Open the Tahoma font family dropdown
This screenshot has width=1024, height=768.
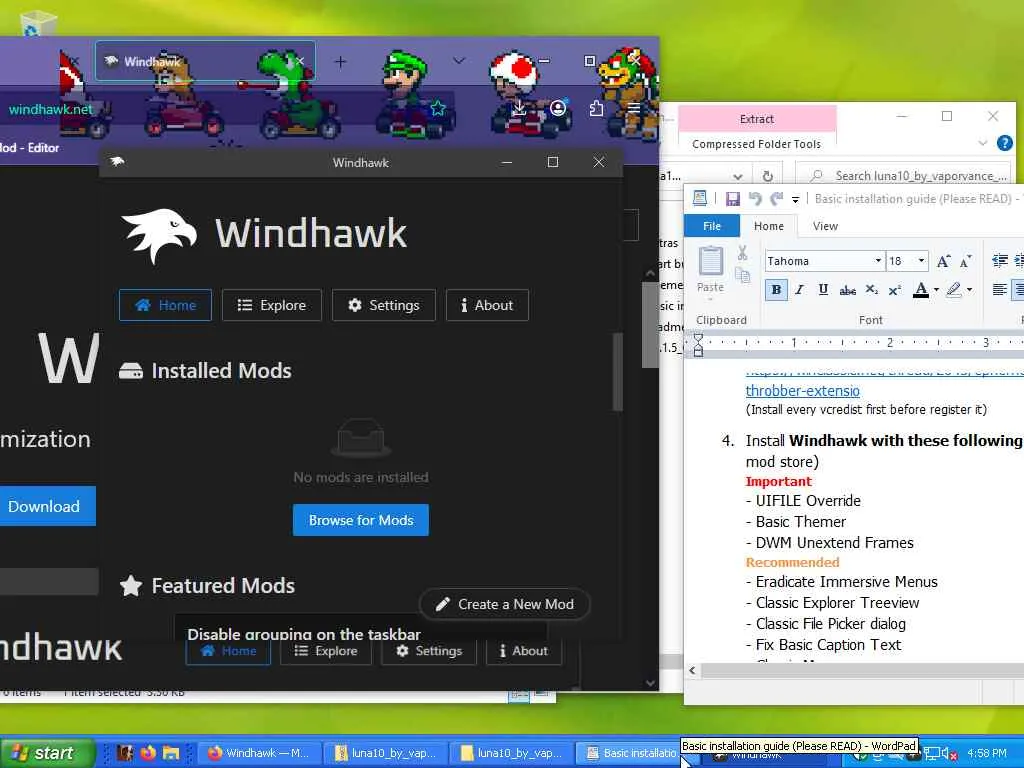878,261
